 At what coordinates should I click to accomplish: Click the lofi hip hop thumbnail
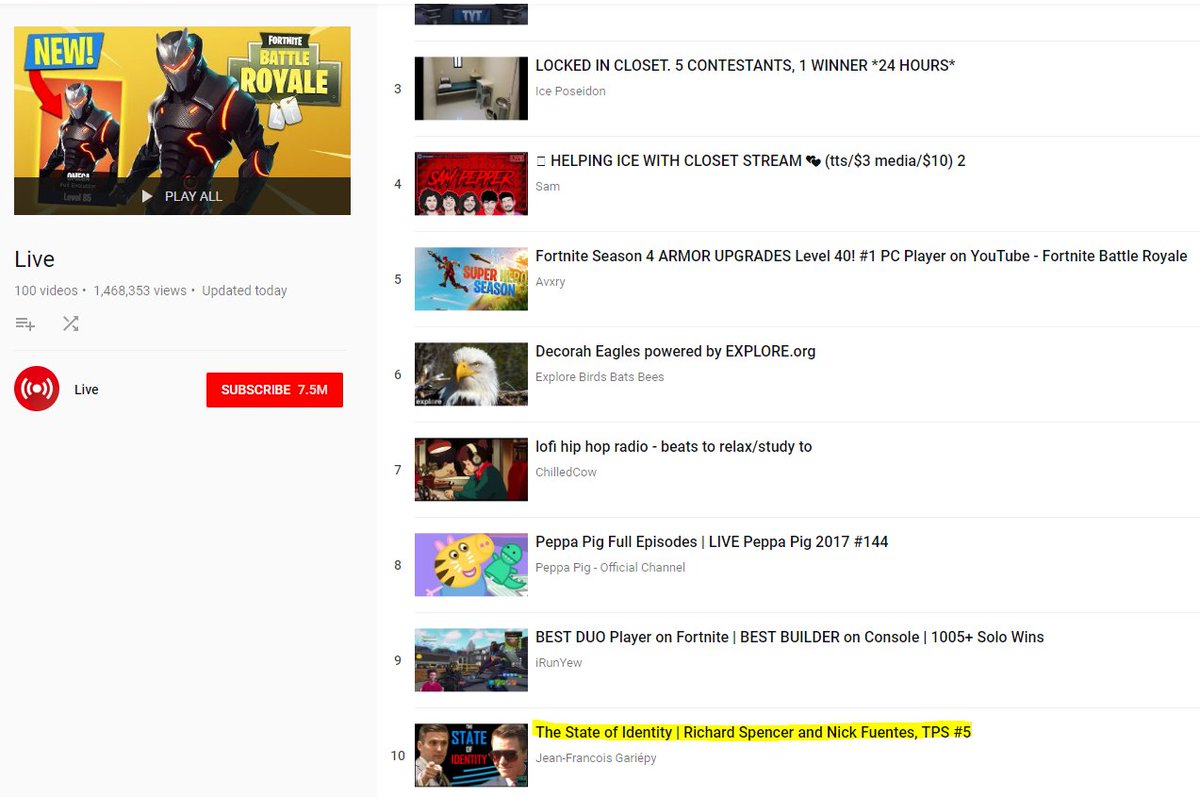[471, 470]
